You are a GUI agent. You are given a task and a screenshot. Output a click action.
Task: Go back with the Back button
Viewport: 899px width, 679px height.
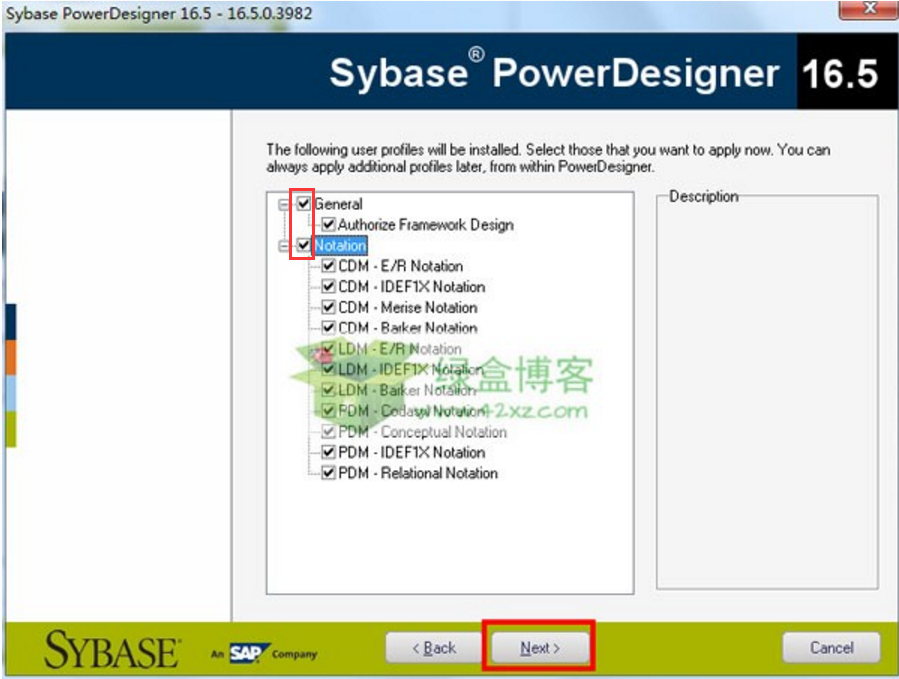[x=433, y=648]
